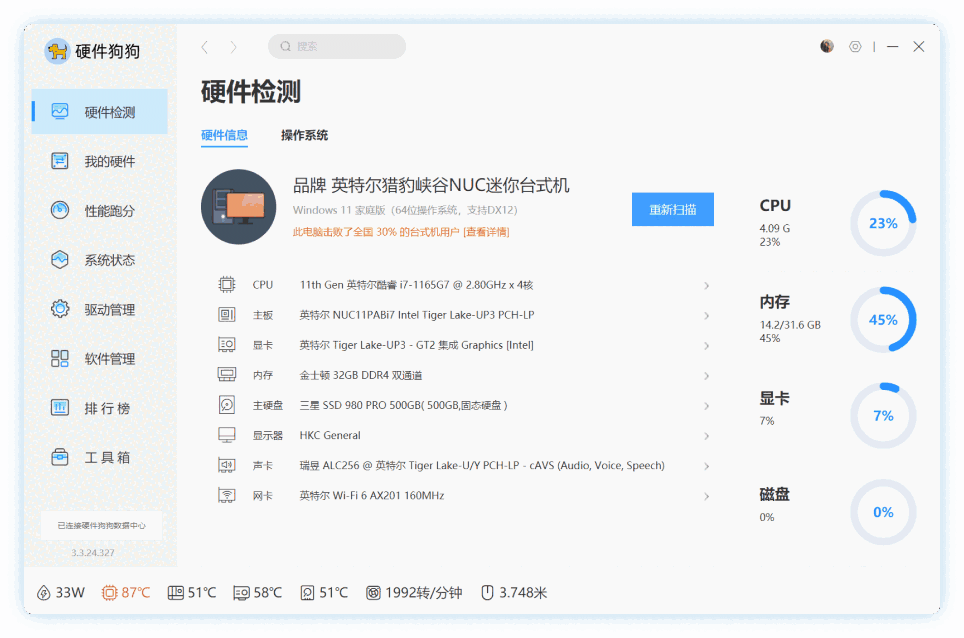Expand the 主板 NUC11PABi7 row chevron
The image size is (964, 638).
706,315
